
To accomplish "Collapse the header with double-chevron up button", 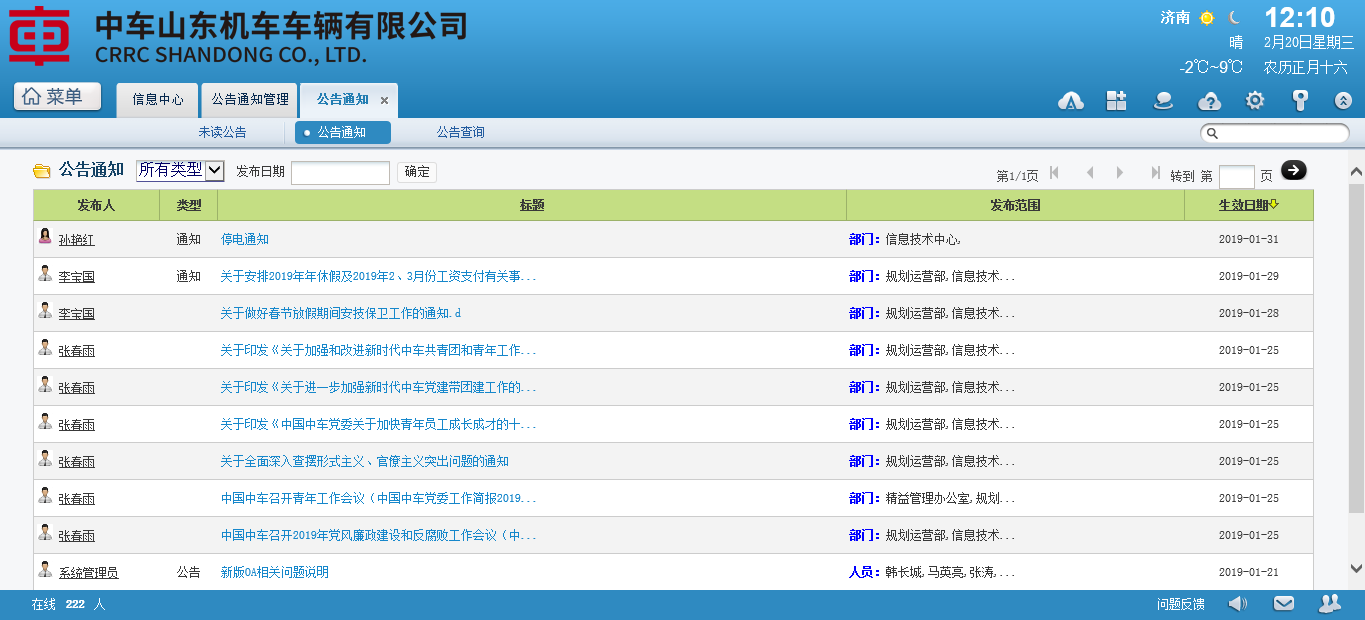I will click(1343, 101).
